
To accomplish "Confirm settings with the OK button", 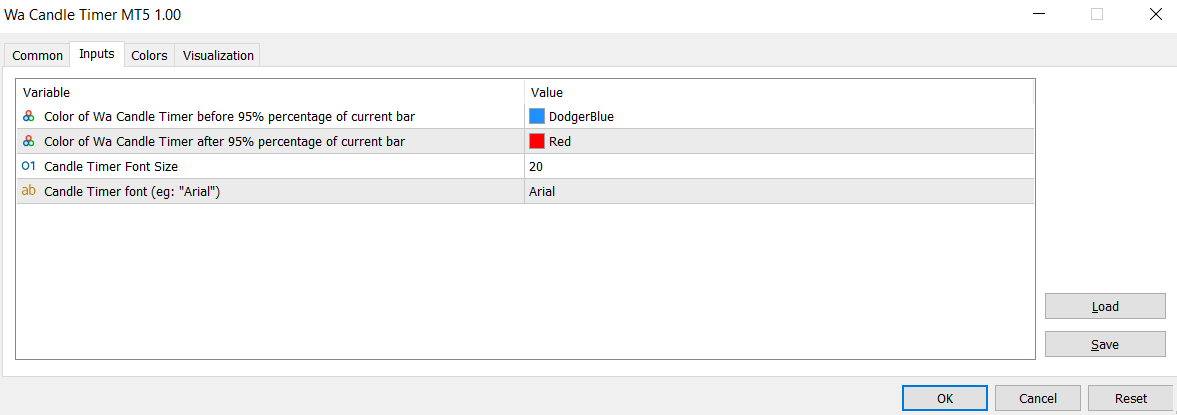I will coord(945,398).
